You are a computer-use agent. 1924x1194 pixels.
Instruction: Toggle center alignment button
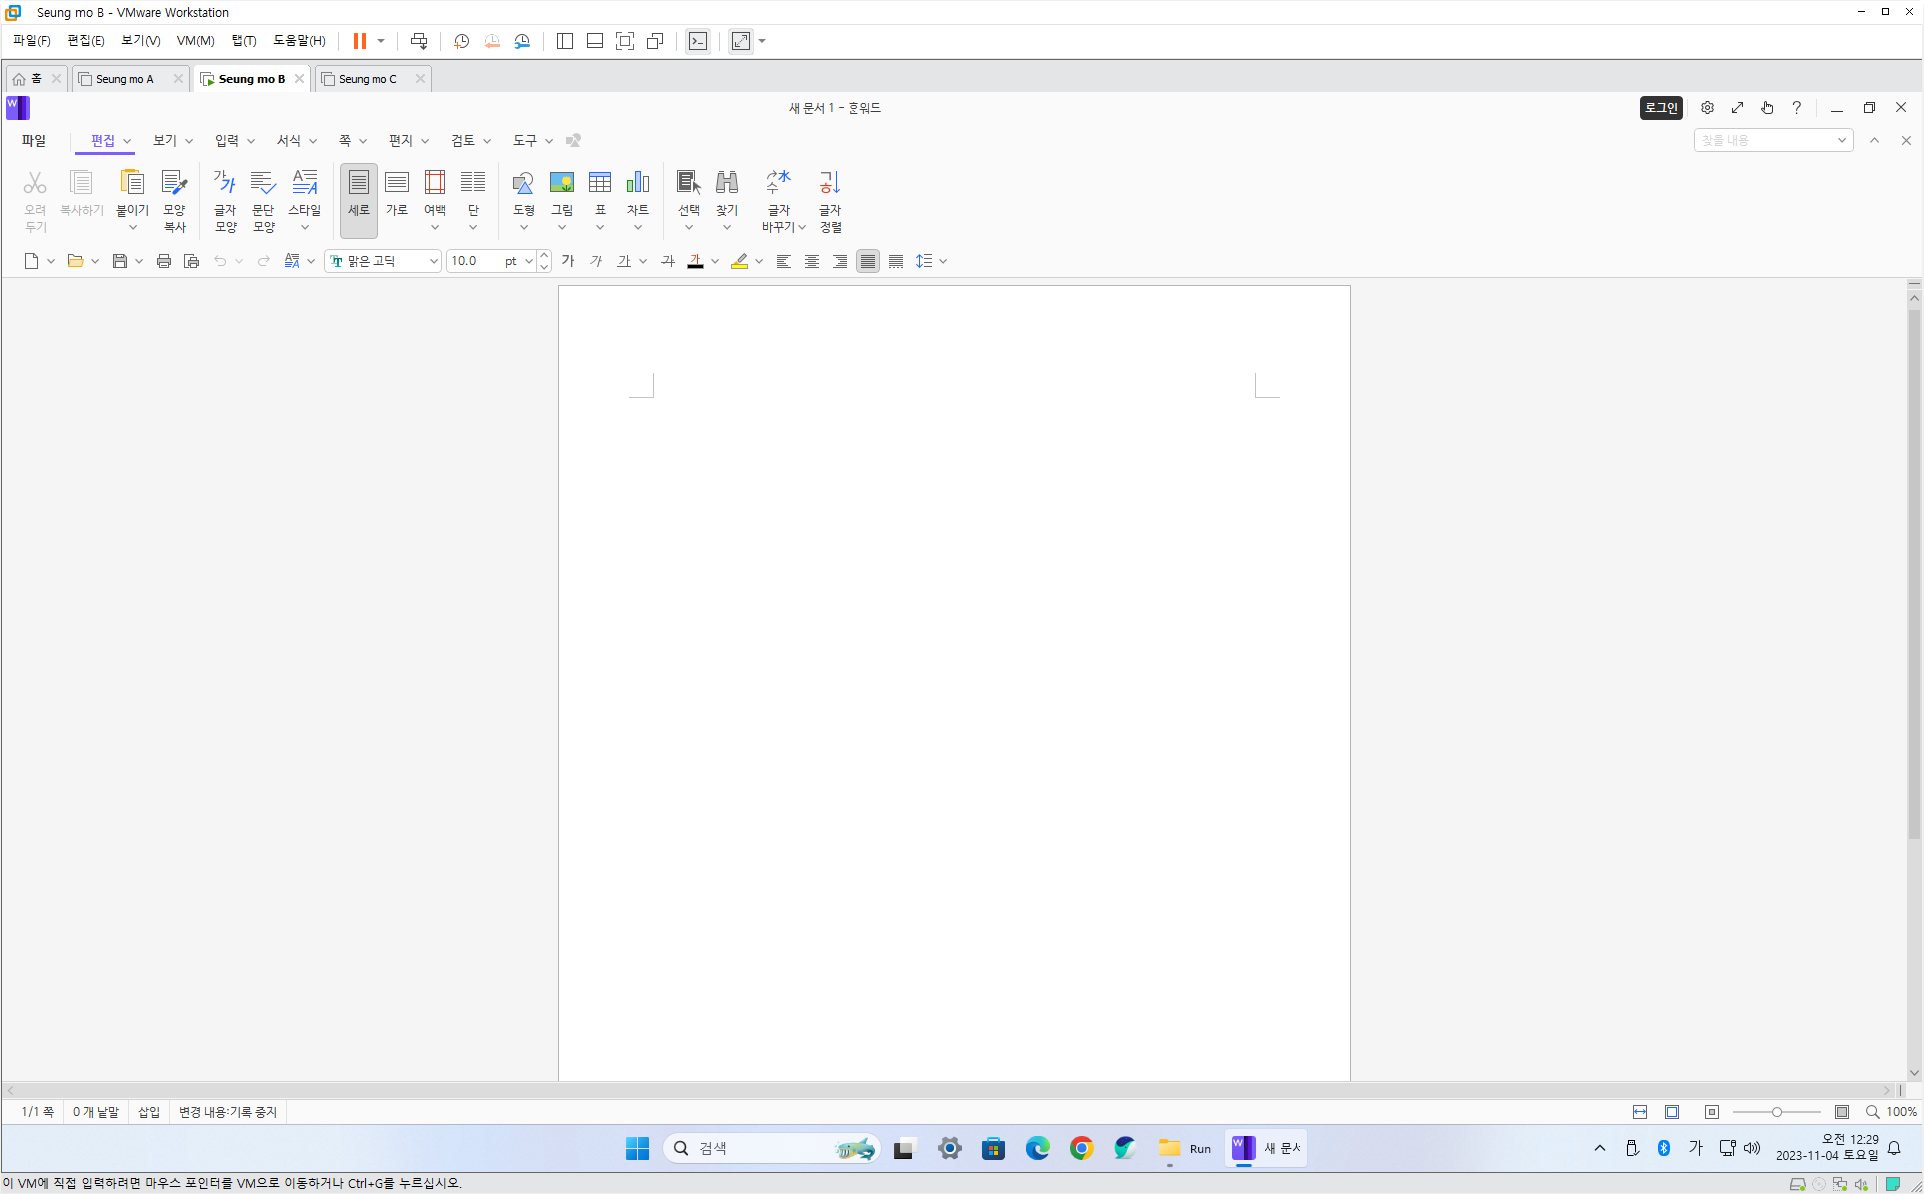(812, 261)
